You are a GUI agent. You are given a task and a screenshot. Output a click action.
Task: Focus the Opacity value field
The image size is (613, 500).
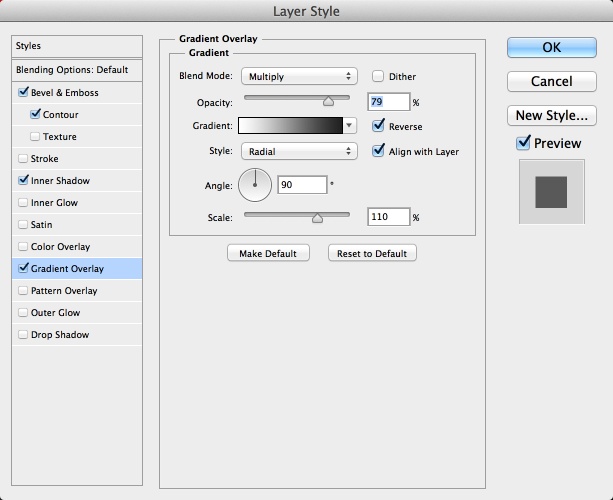click(389, 102)
